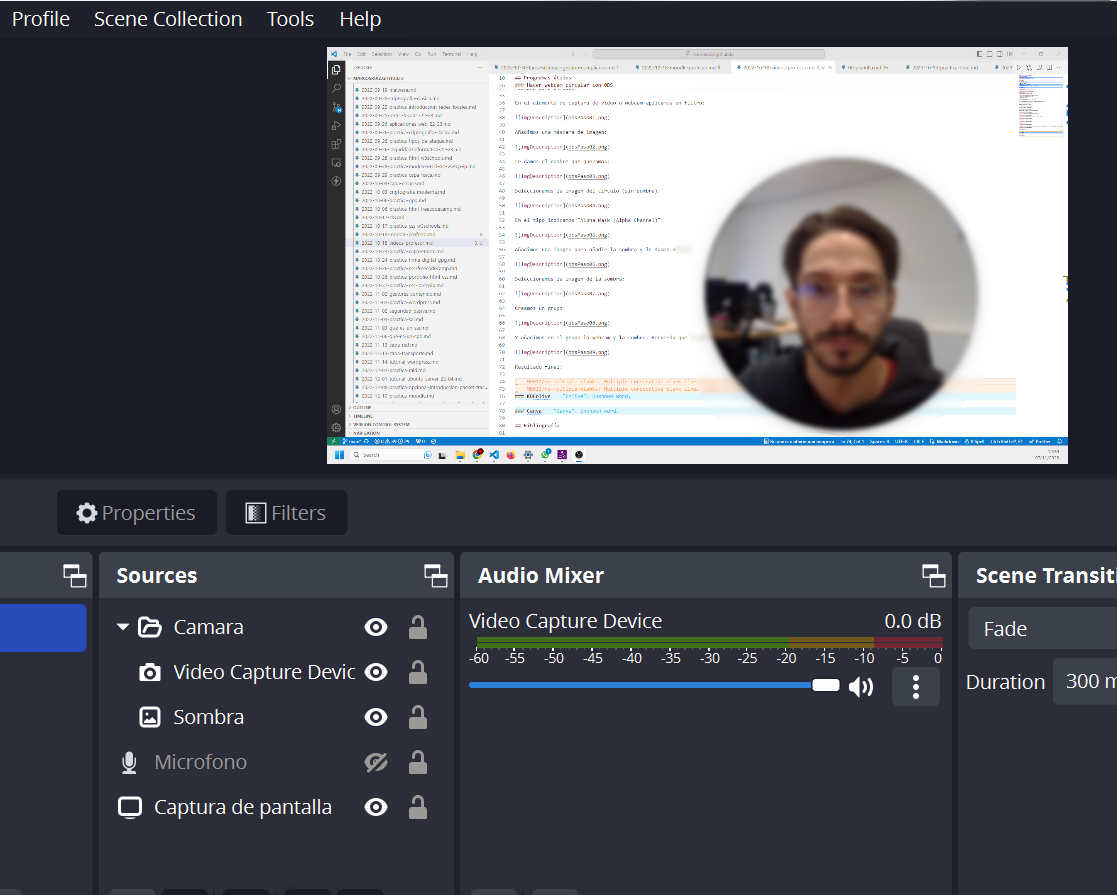Open the Tools menu

(290, 19)
